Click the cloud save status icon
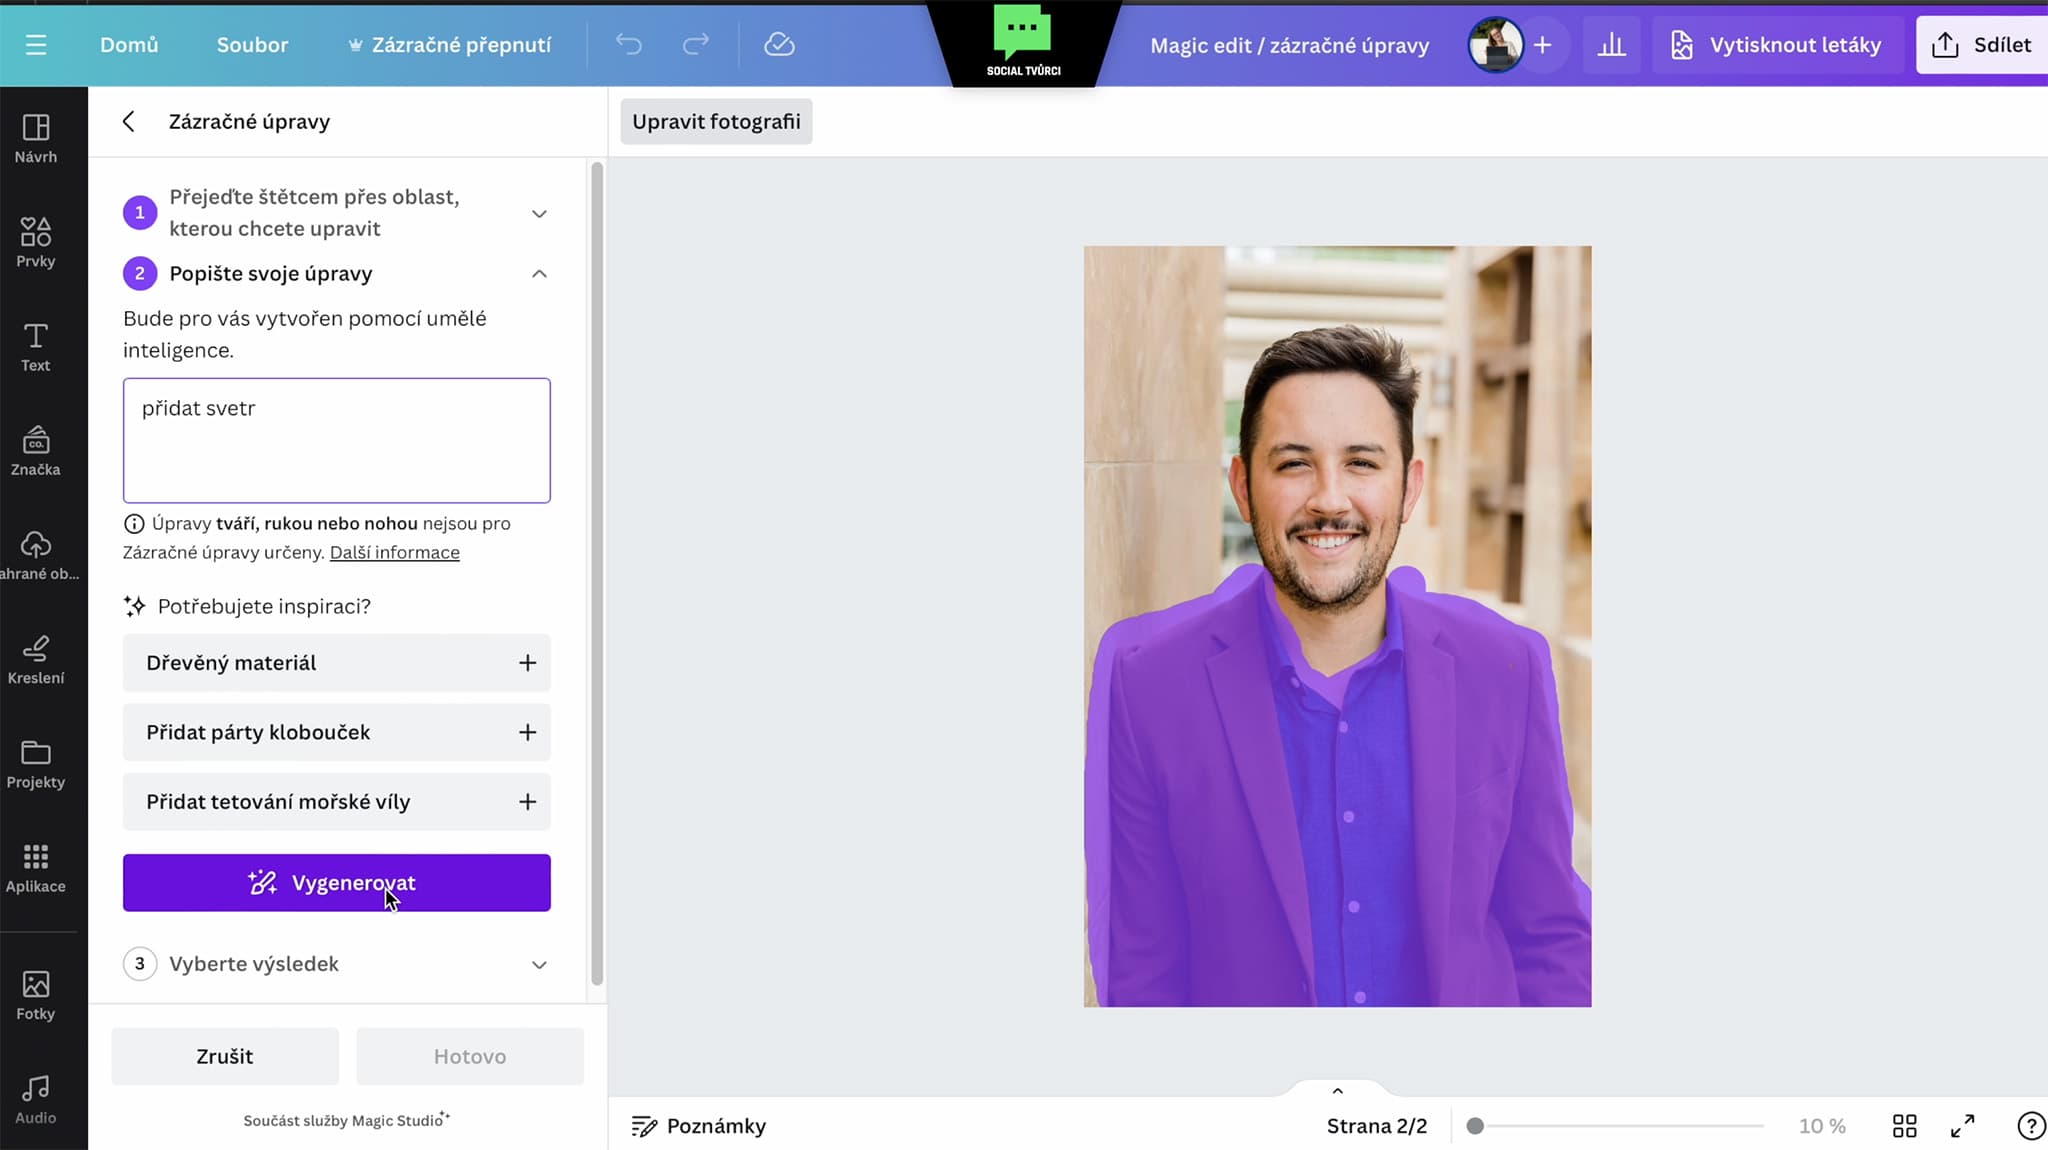The height and width of the screenshot is (1150, 2048). tap(779, 44)
